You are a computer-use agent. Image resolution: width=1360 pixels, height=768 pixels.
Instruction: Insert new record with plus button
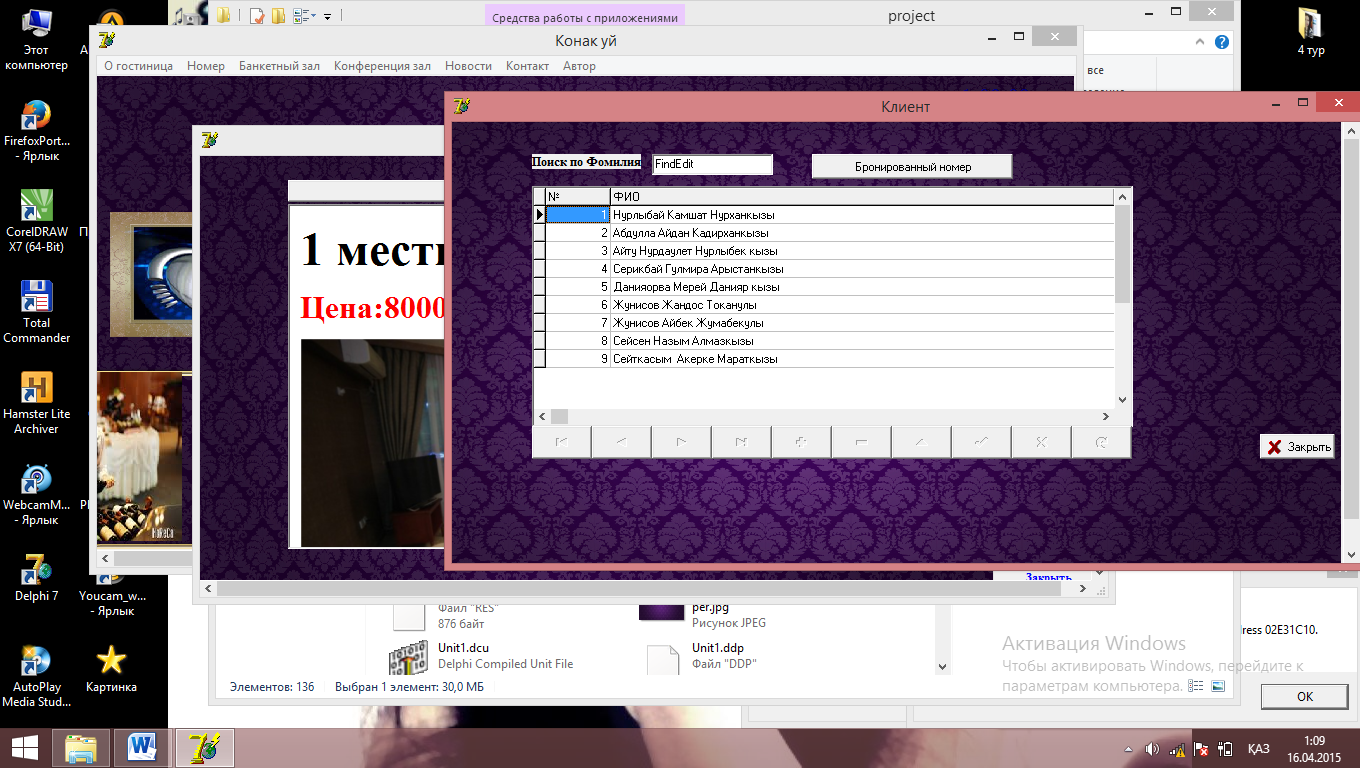tap(802, 442)
